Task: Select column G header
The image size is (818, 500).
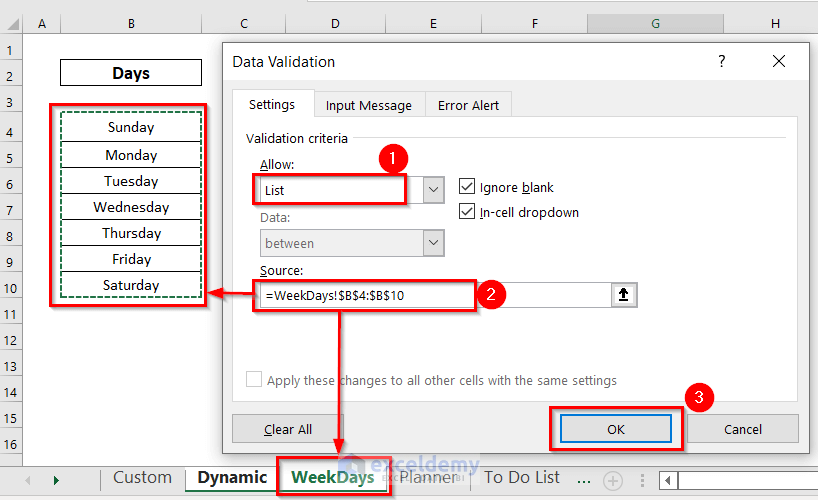Action: [655, 24]
